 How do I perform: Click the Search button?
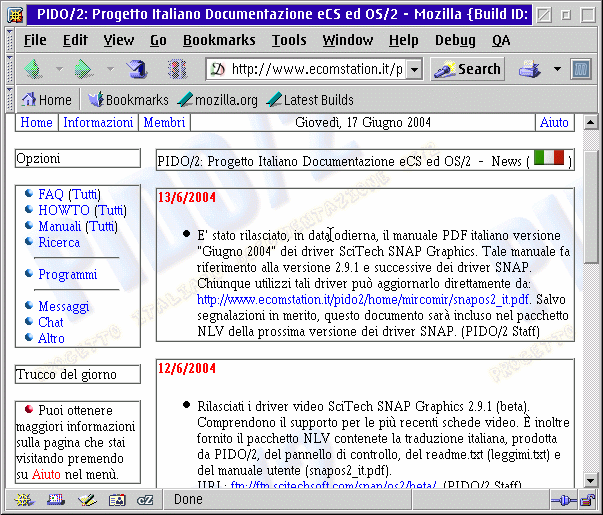coord(468,69)
